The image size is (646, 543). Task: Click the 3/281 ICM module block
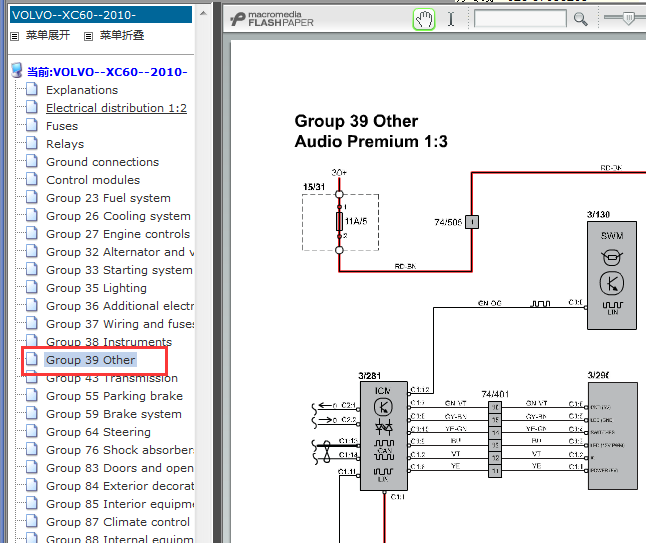click(x=384, y=436)
